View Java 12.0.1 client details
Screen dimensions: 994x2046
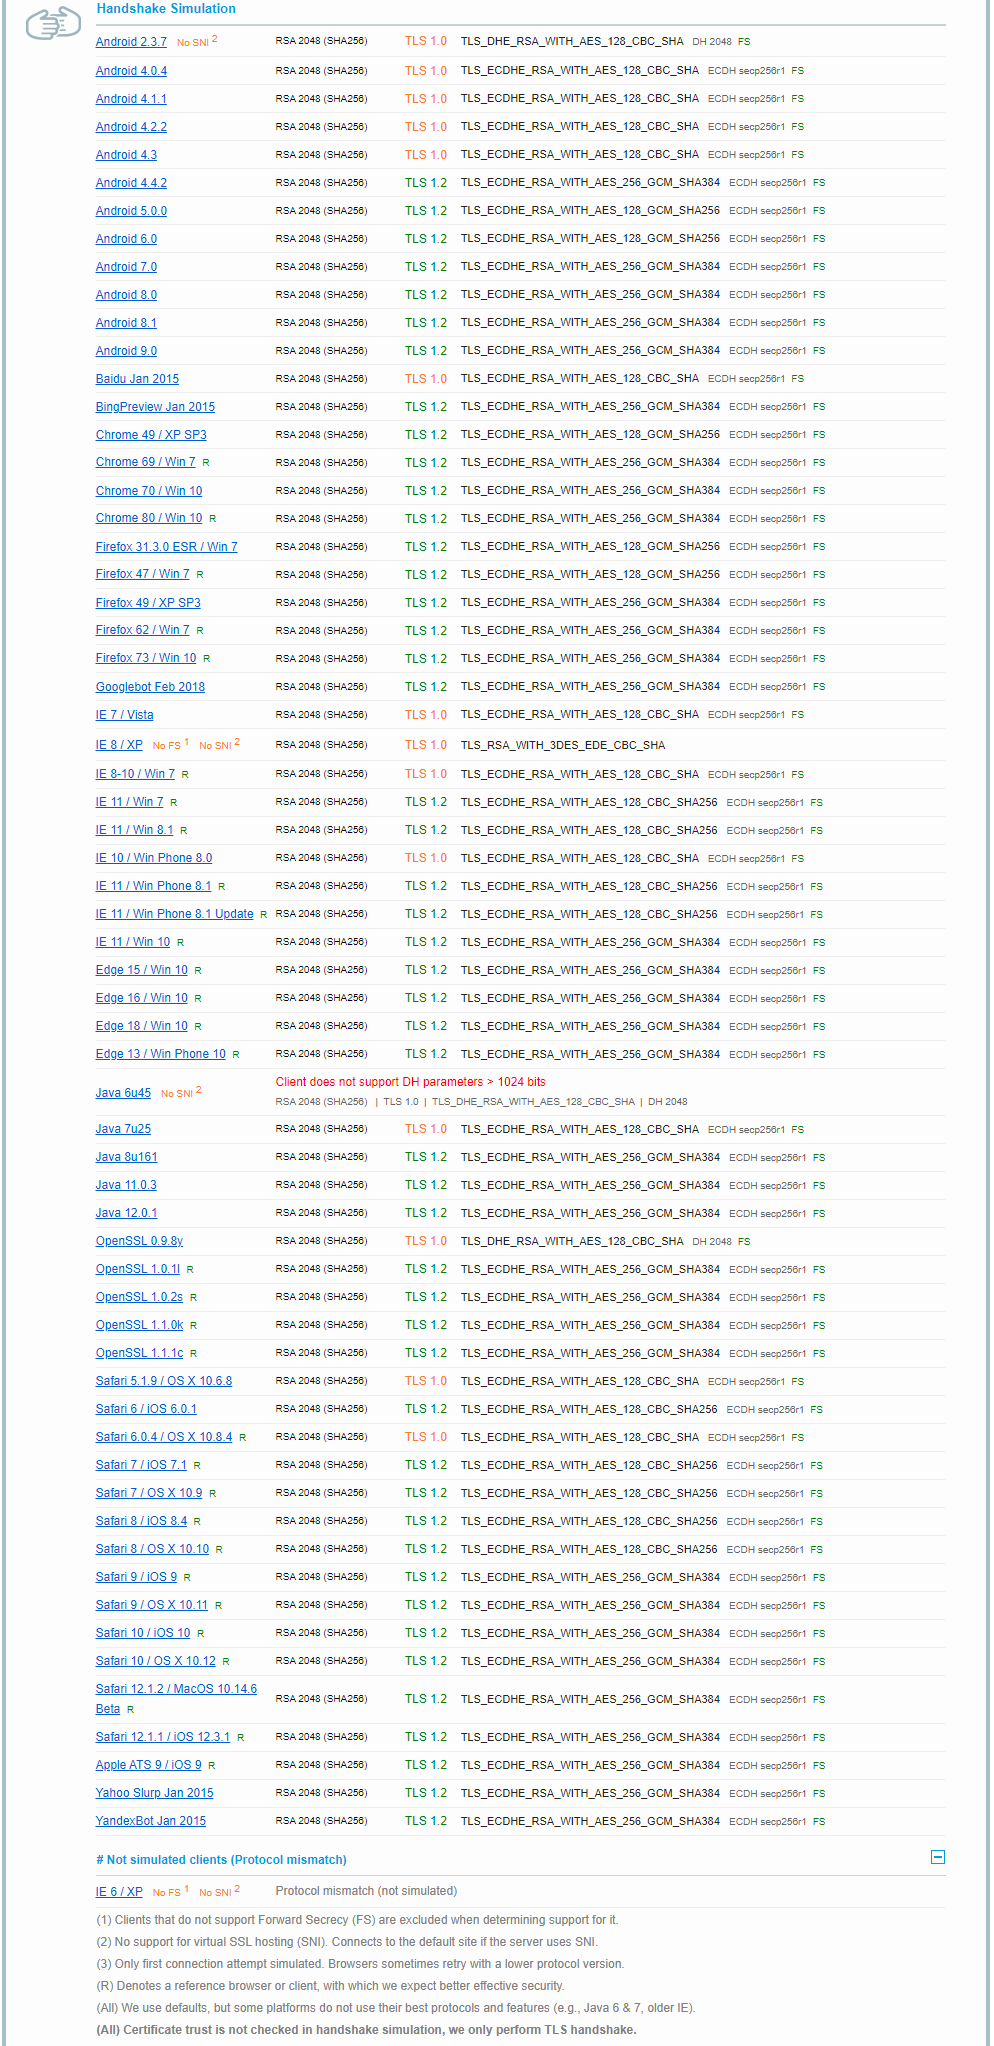(x=126, y=1213)
